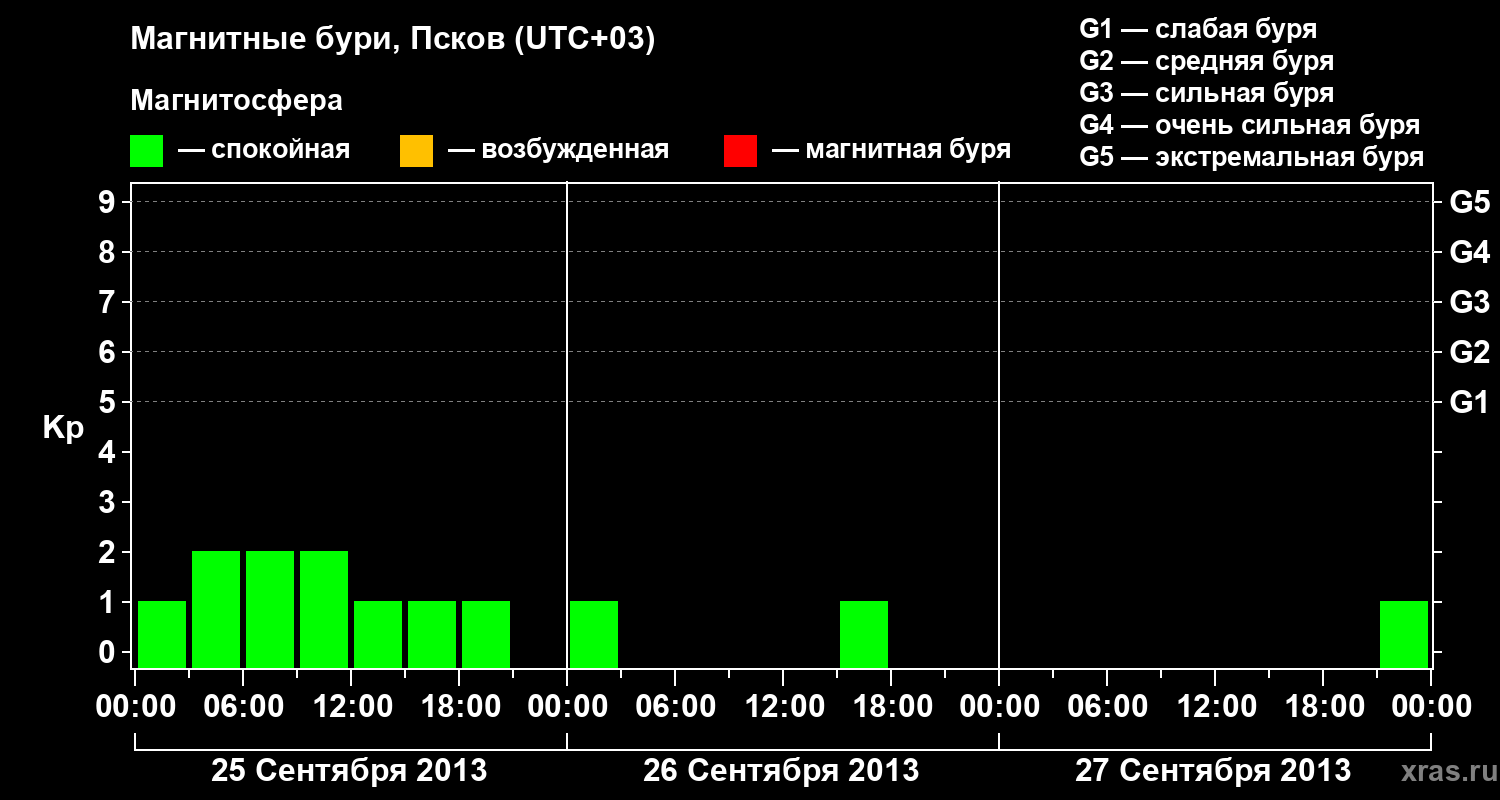Click the first green bar on 25 September

pyautogui.click(x=162, y=634)
